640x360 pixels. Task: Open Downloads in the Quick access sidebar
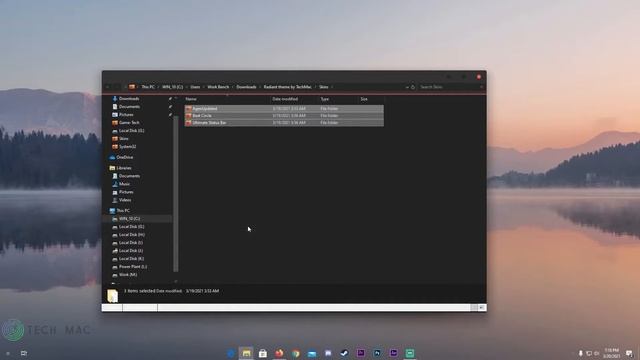pyautogui.click(x=129, y=99)
